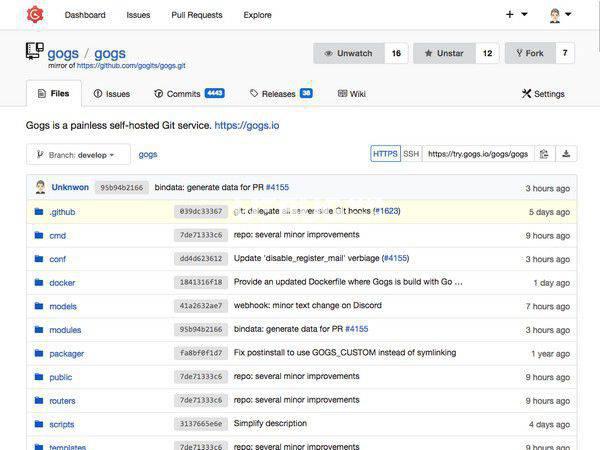Open commit 1841316f18 hash
Viewport: 600px width, 450px height.
tap(201, 282)
